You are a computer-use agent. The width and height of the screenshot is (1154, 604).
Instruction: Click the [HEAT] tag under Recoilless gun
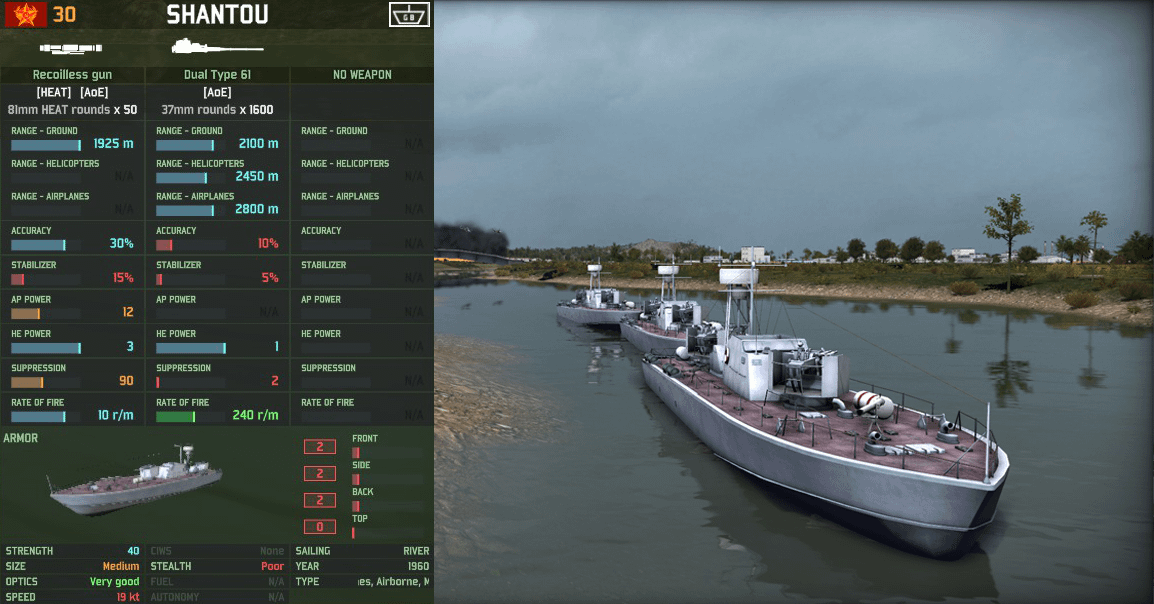pyautogui.click(x=54, y=93)
